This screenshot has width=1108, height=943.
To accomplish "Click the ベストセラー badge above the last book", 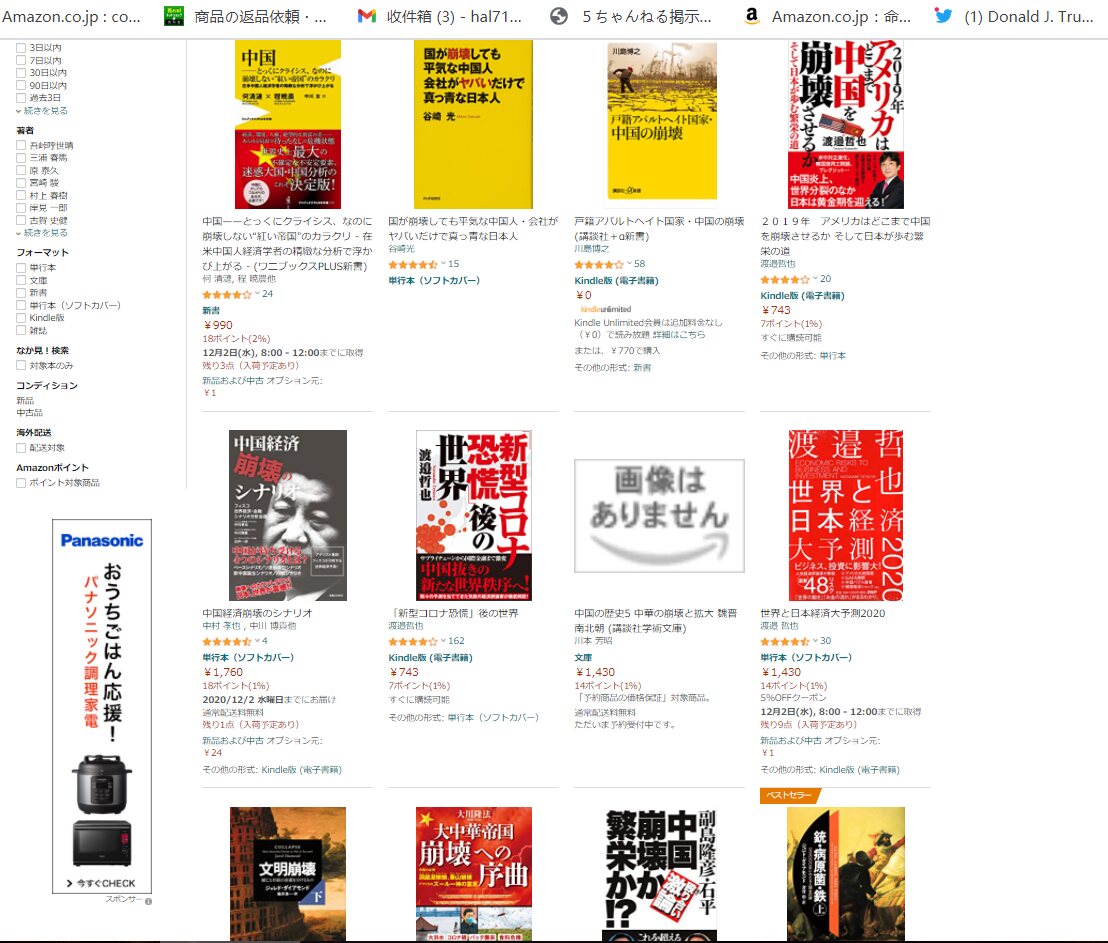I will pos(789,795).
